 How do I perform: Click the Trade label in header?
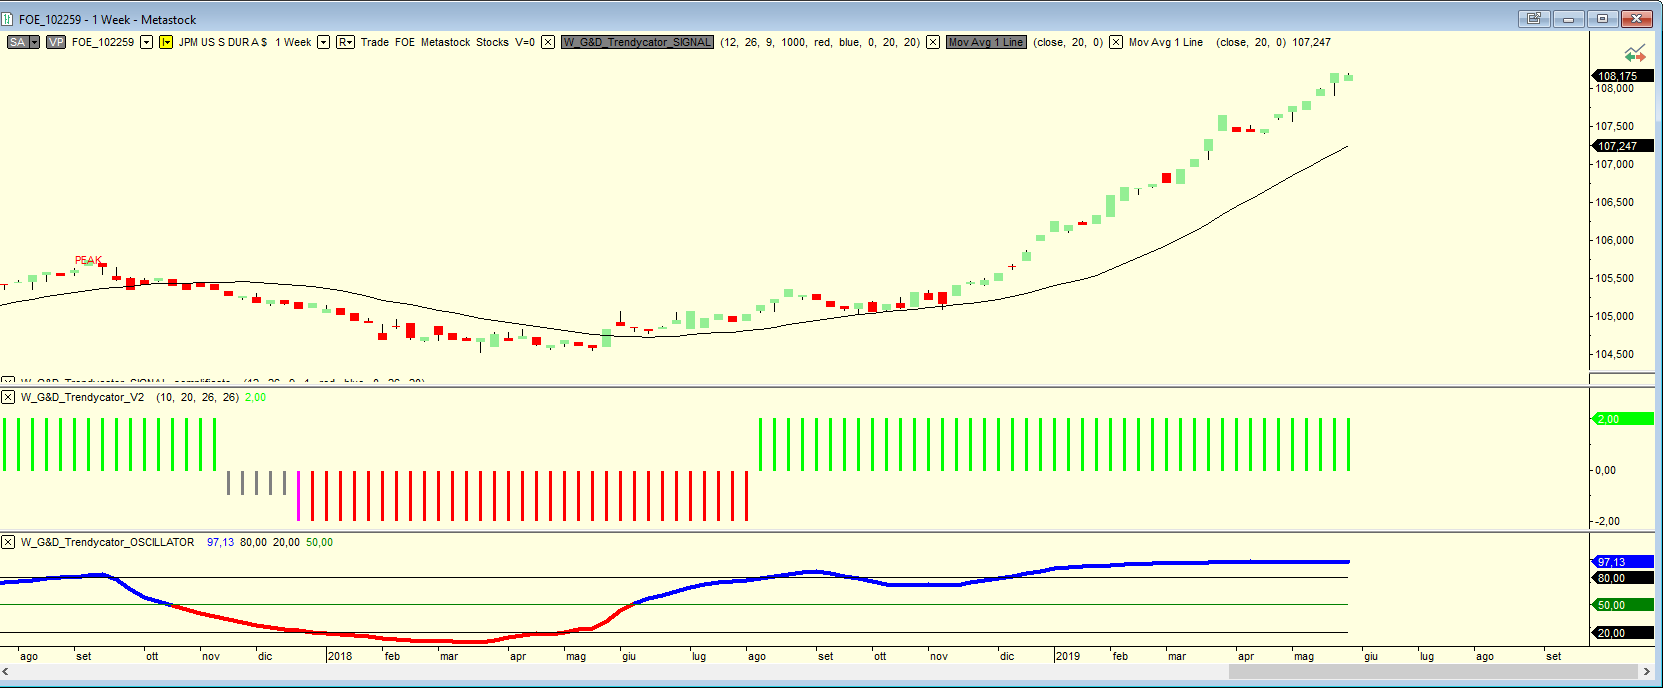click(375, 42)
